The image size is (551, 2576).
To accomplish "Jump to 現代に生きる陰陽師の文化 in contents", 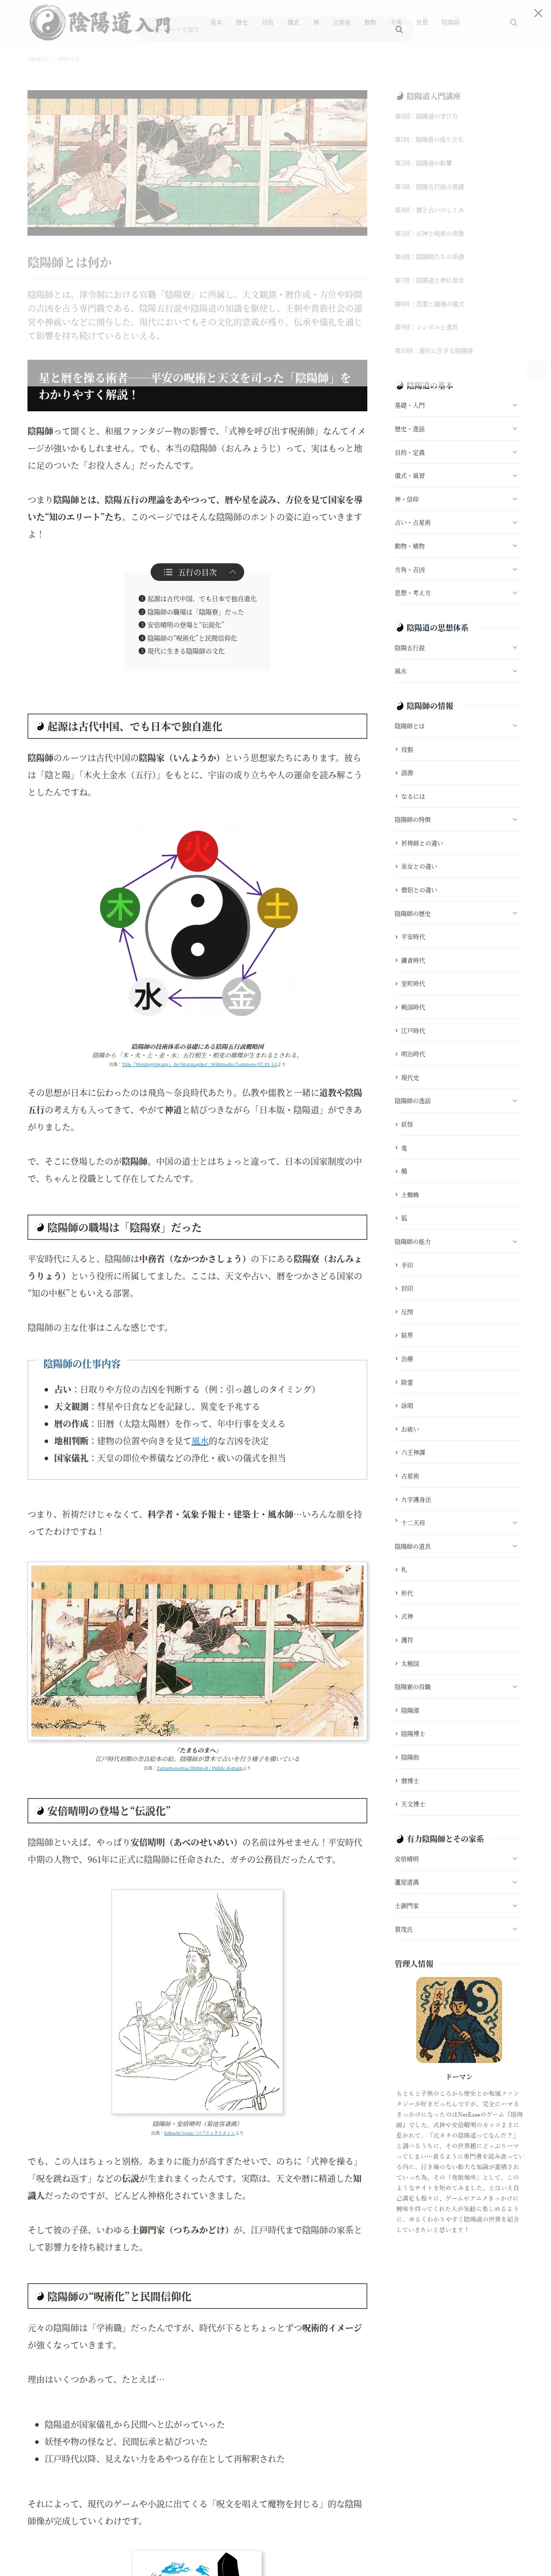I will click(185, 651).
